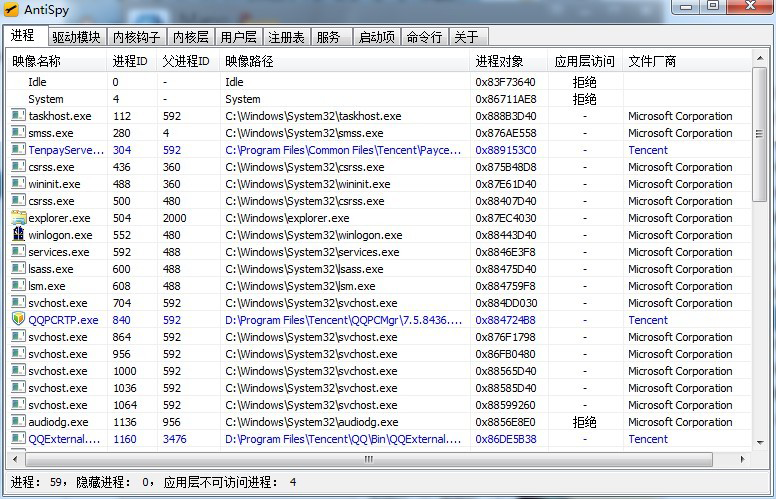776x499 pixels.
Task: Click the QQPCRTP.exe shield icon
Action: pyautogui.click(x=18, y=320)
